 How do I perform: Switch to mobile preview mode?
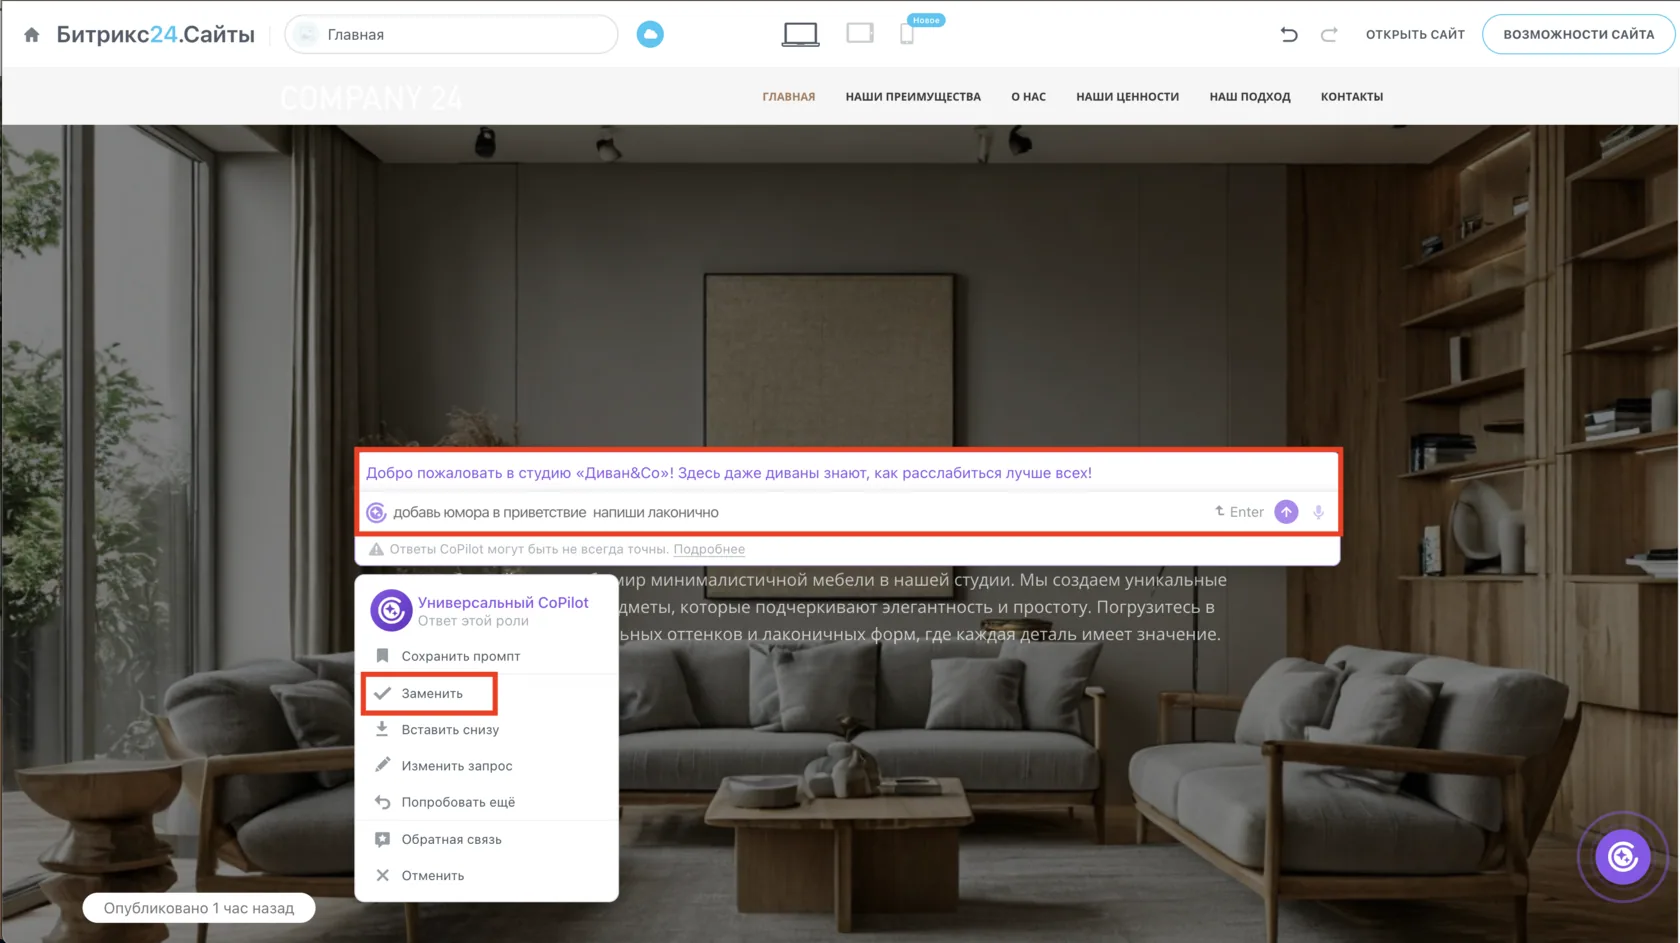907,34
